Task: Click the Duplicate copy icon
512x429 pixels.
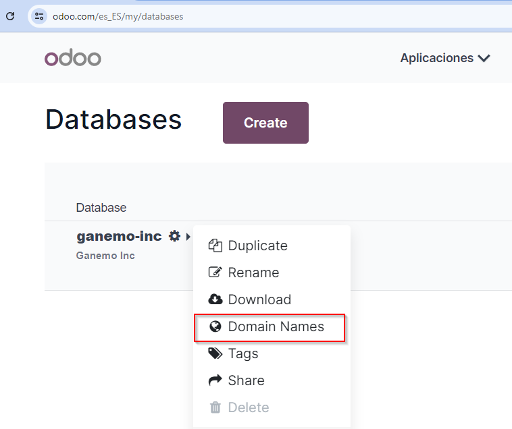Action: pyautogui.click(x=215, y=246)
